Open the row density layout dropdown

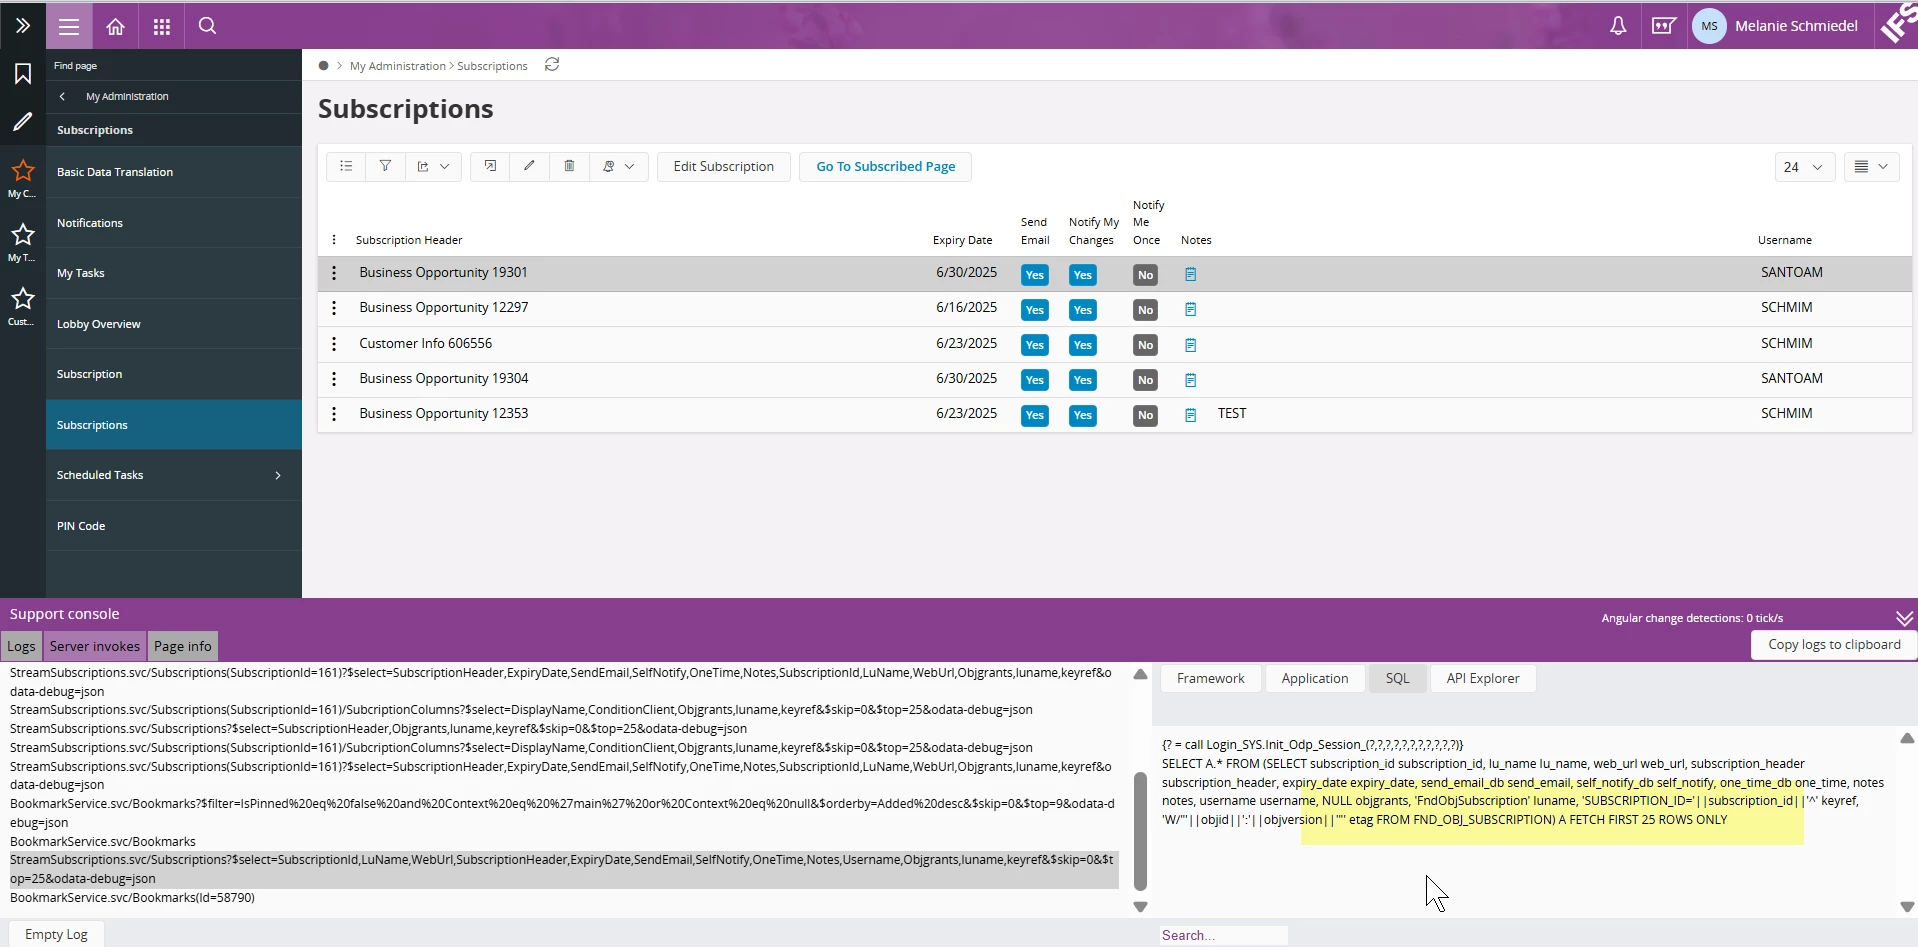[1871, 167]
